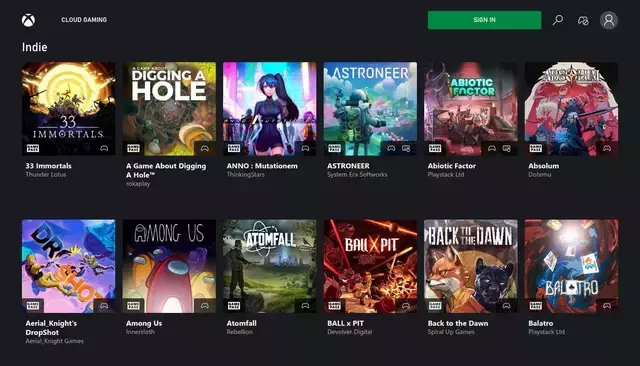640x366 pixels.
Task: Click the 'Indie' section heading
Action: click(35, 47)
